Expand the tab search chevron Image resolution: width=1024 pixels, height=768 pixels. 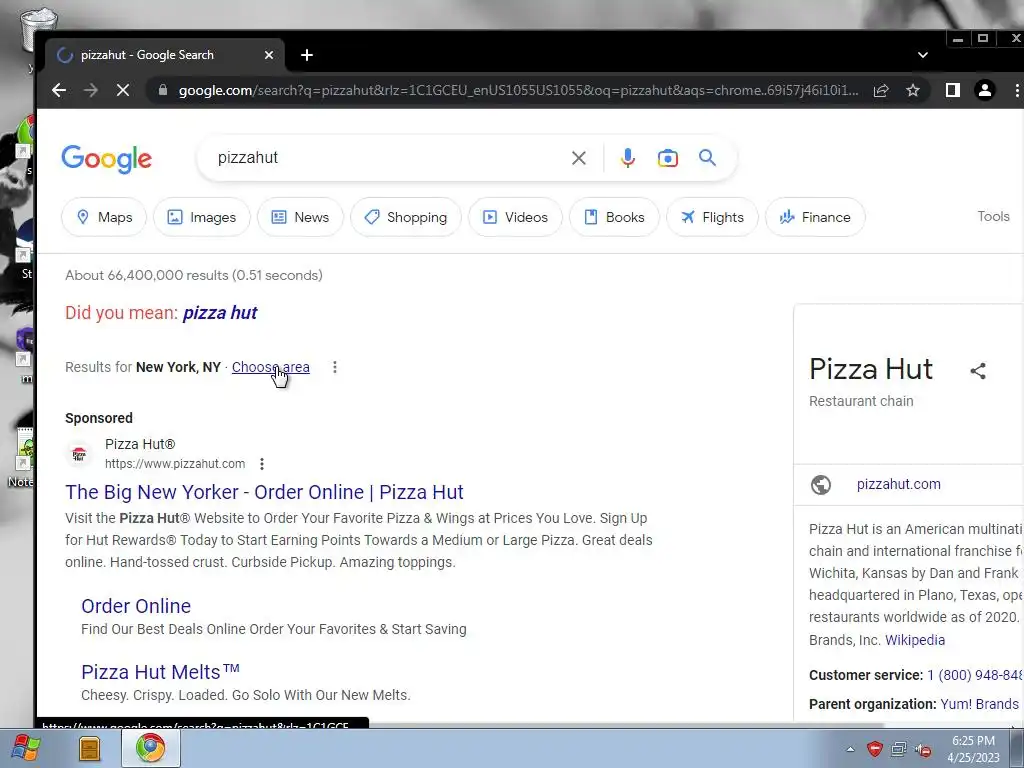coord(923,55)
